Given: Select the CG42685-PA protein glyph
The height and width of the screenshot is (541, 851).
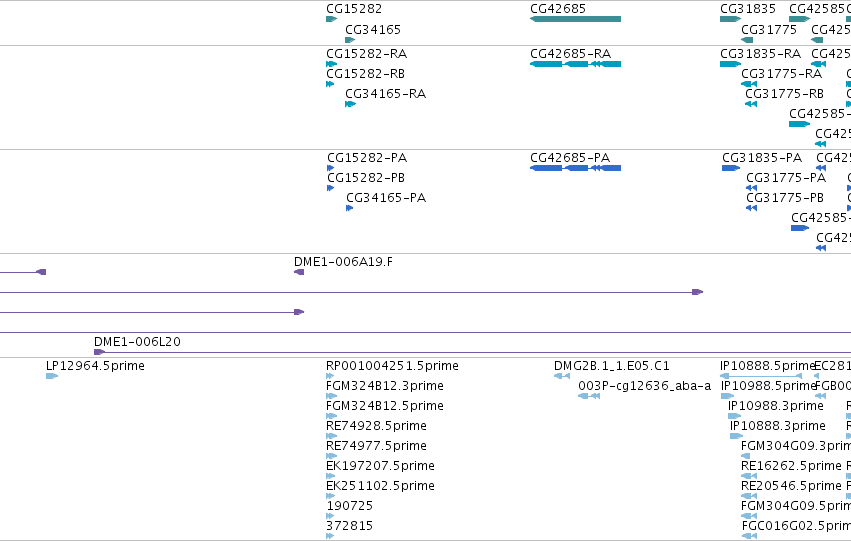Looking at the screenshot, I should click(x=575, y=168).
